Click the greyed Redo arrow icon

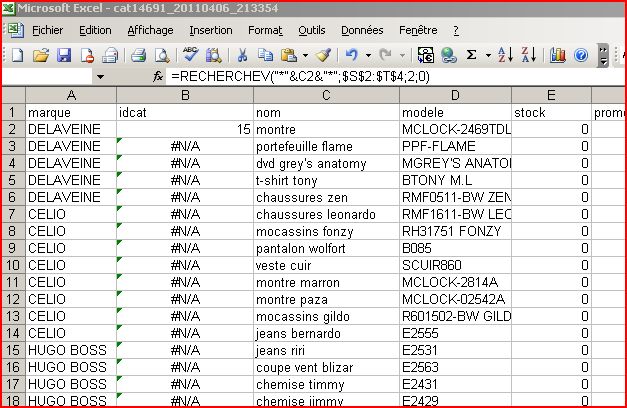(385, 54)
